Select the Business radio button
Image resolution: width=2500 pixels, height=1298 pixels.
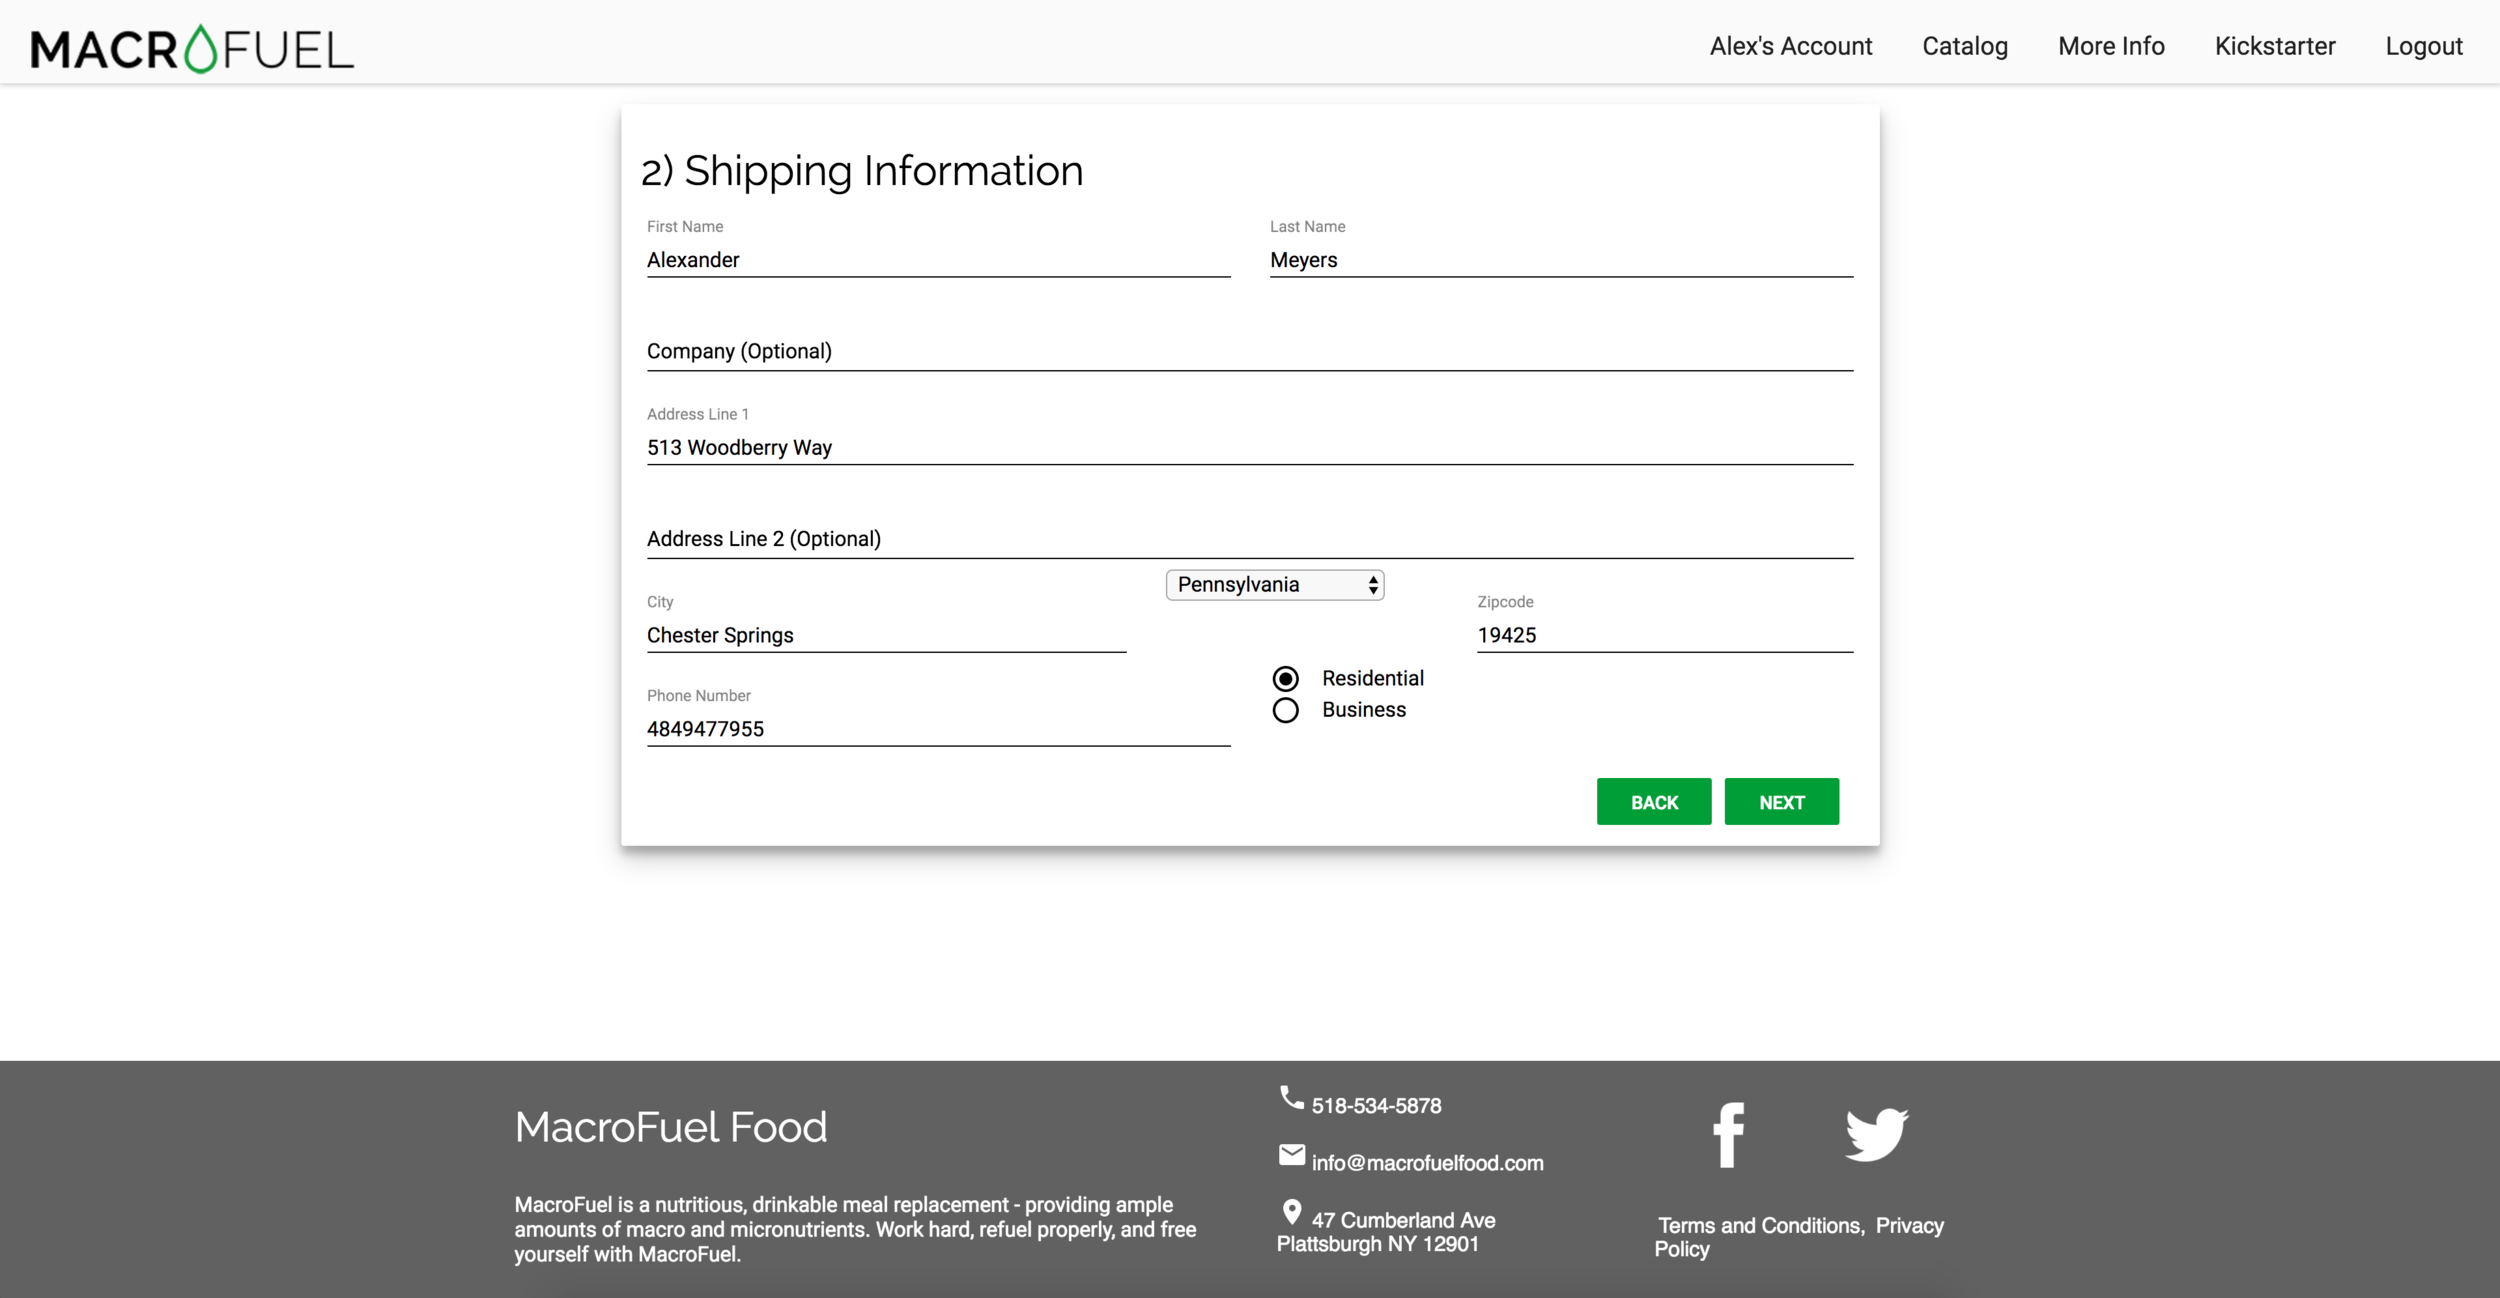pos(1286,710)
